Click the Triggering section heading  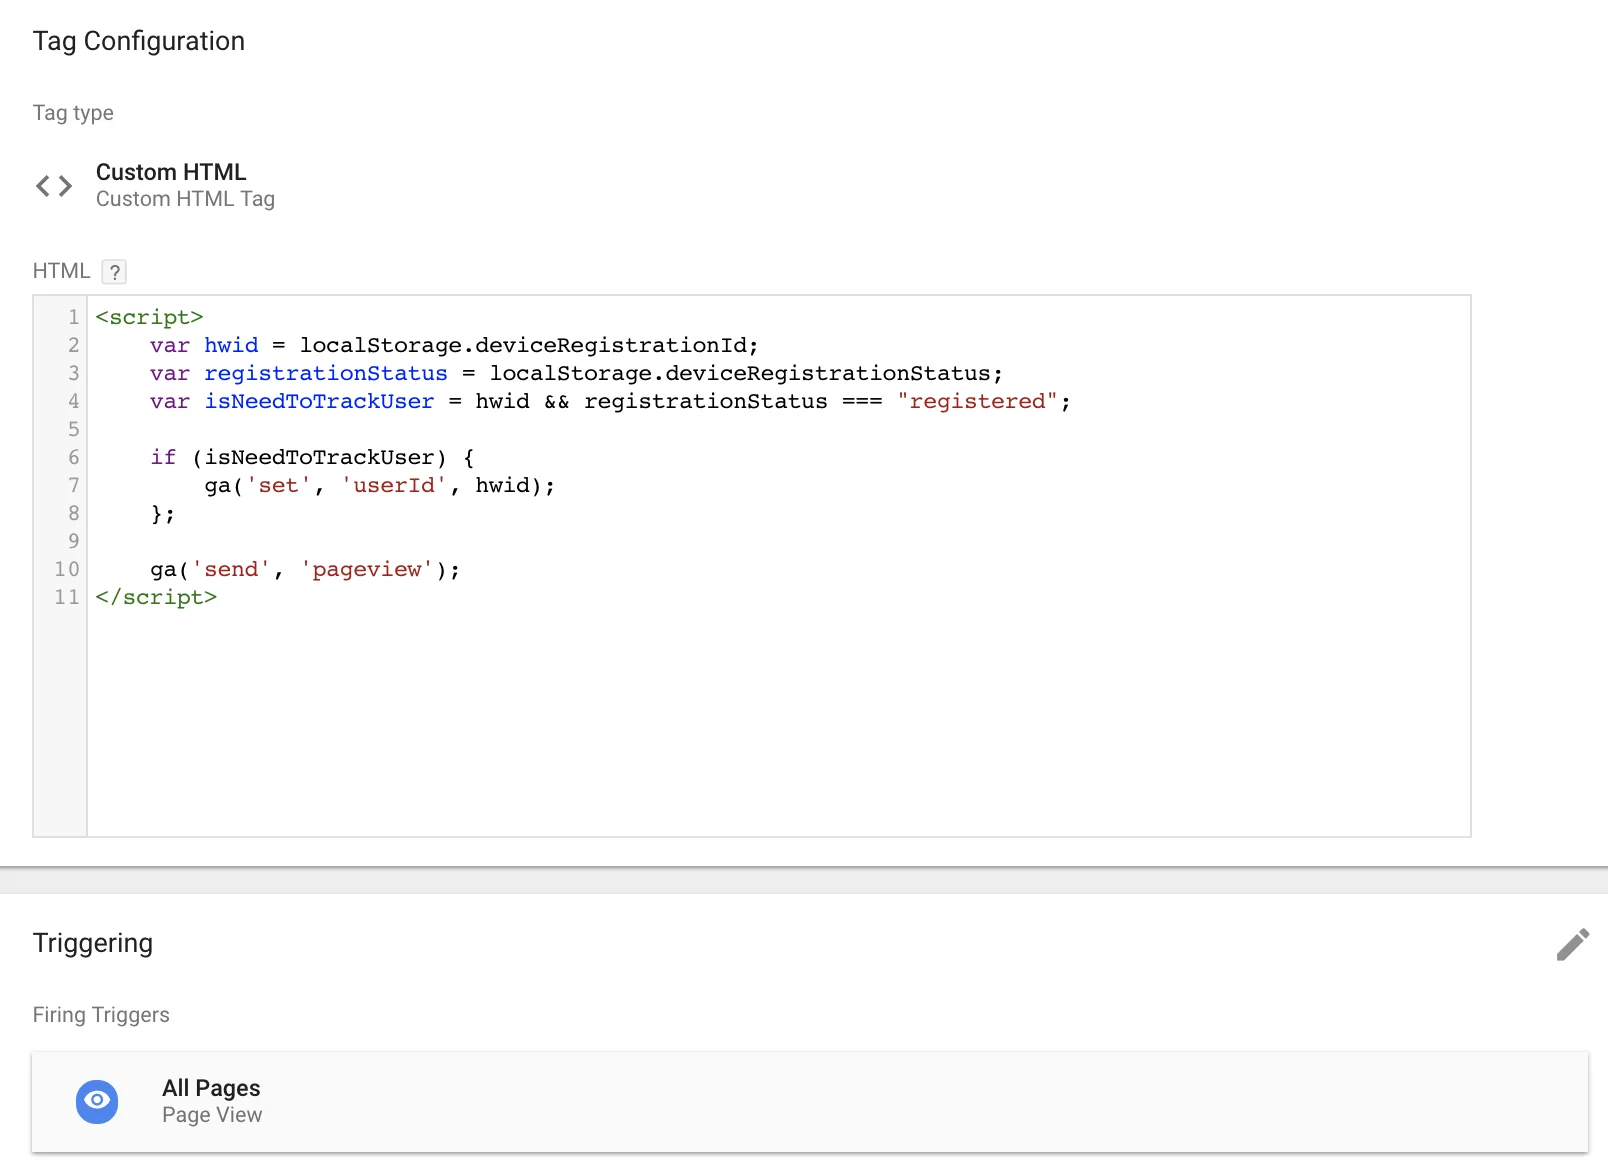pos(93,943)
